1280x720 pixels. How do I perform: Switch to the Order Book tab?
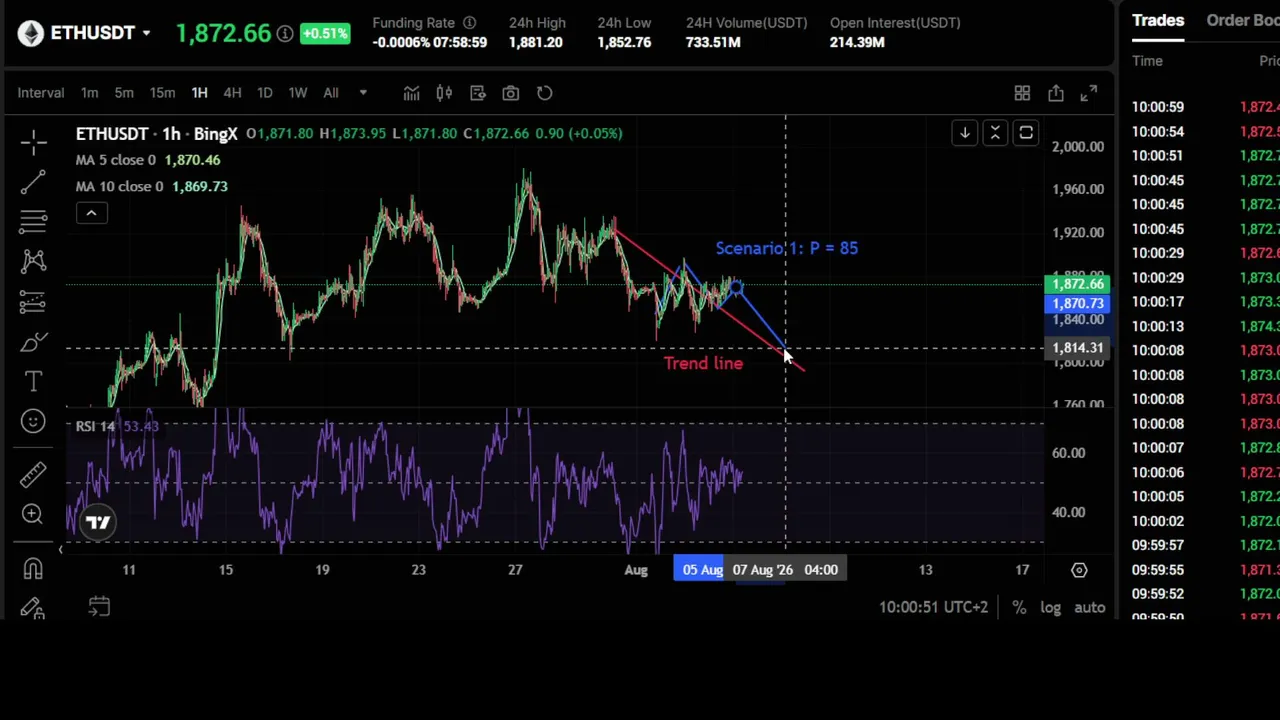pyautogui.click(x=1243, y=20)
